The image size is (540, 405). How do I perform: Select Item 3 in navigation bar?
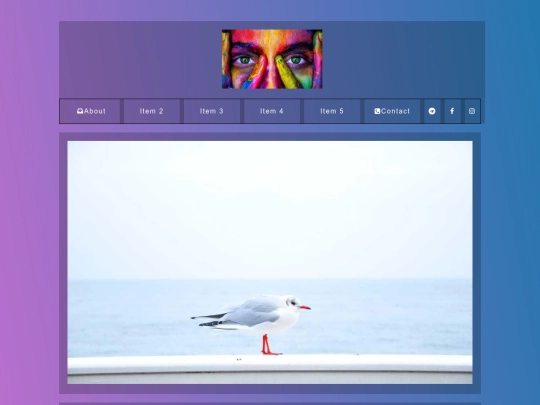[x=212, y=111]
